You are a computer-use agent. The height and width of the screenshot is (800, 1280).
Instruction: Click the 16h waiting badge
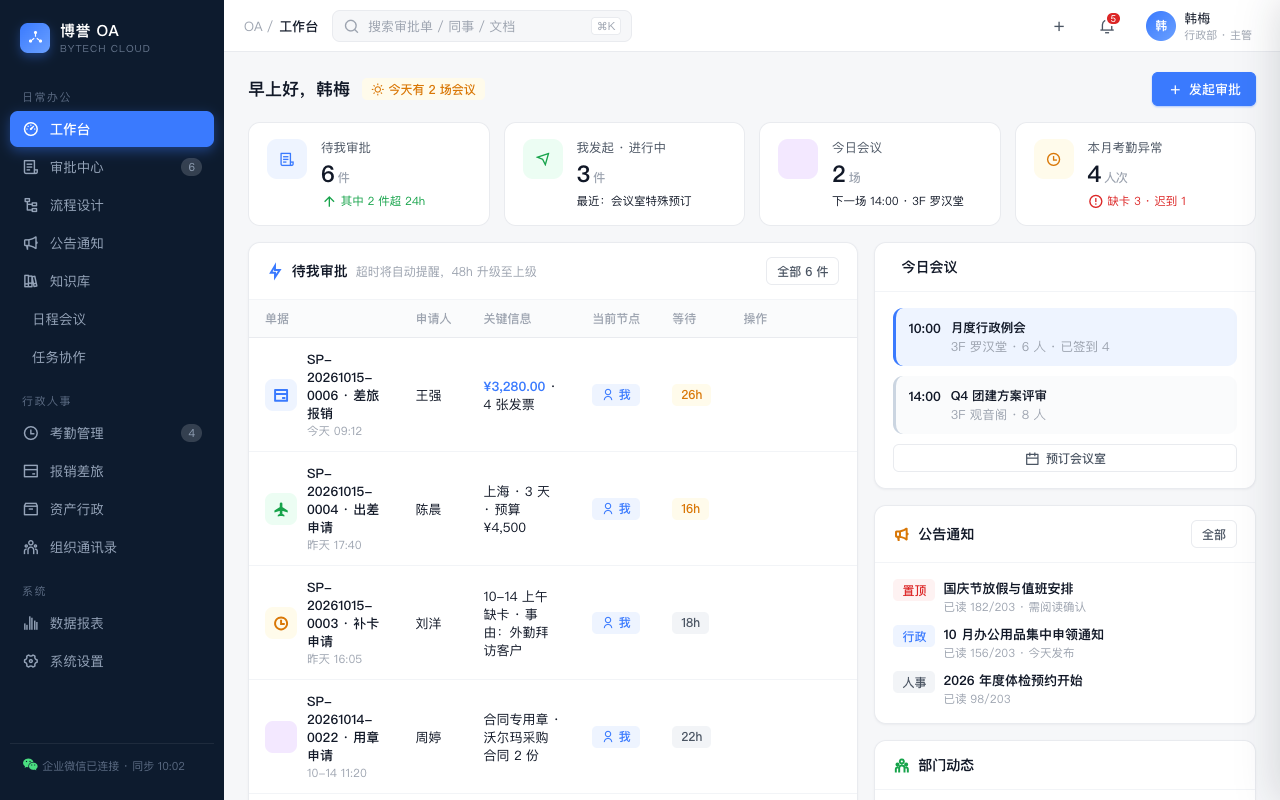pos(690,509)
